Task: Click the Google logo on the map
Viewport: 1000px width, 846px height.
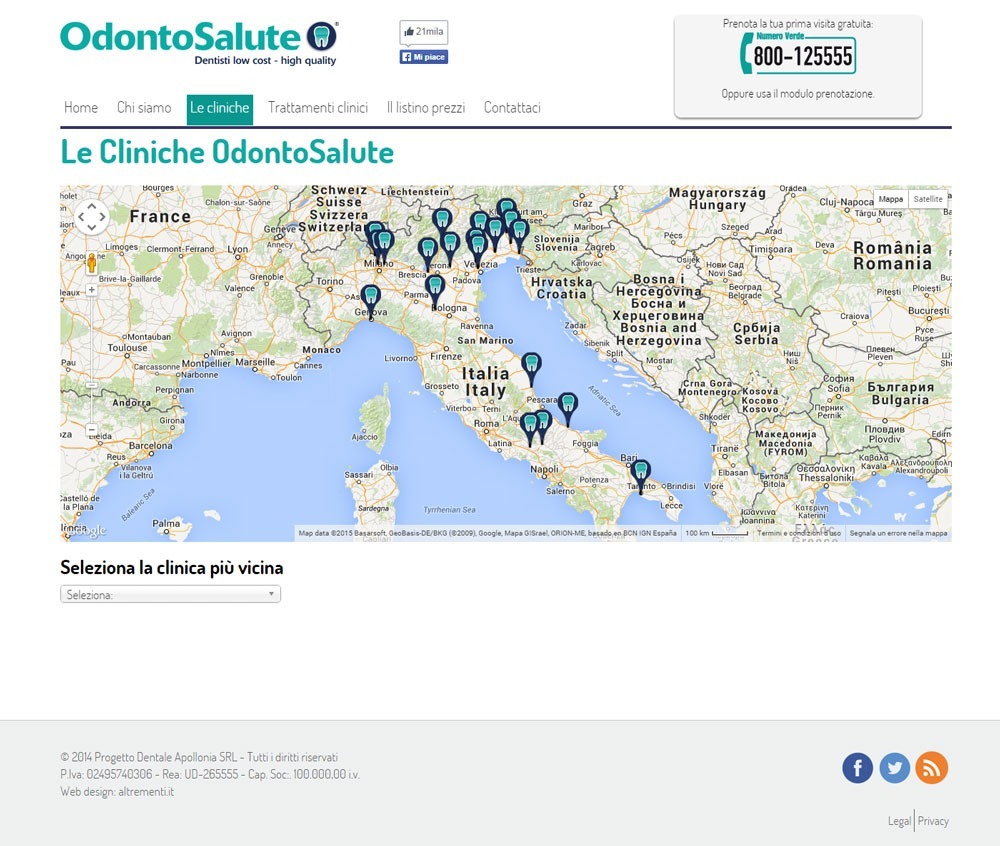Action: [x=87, y=530]
